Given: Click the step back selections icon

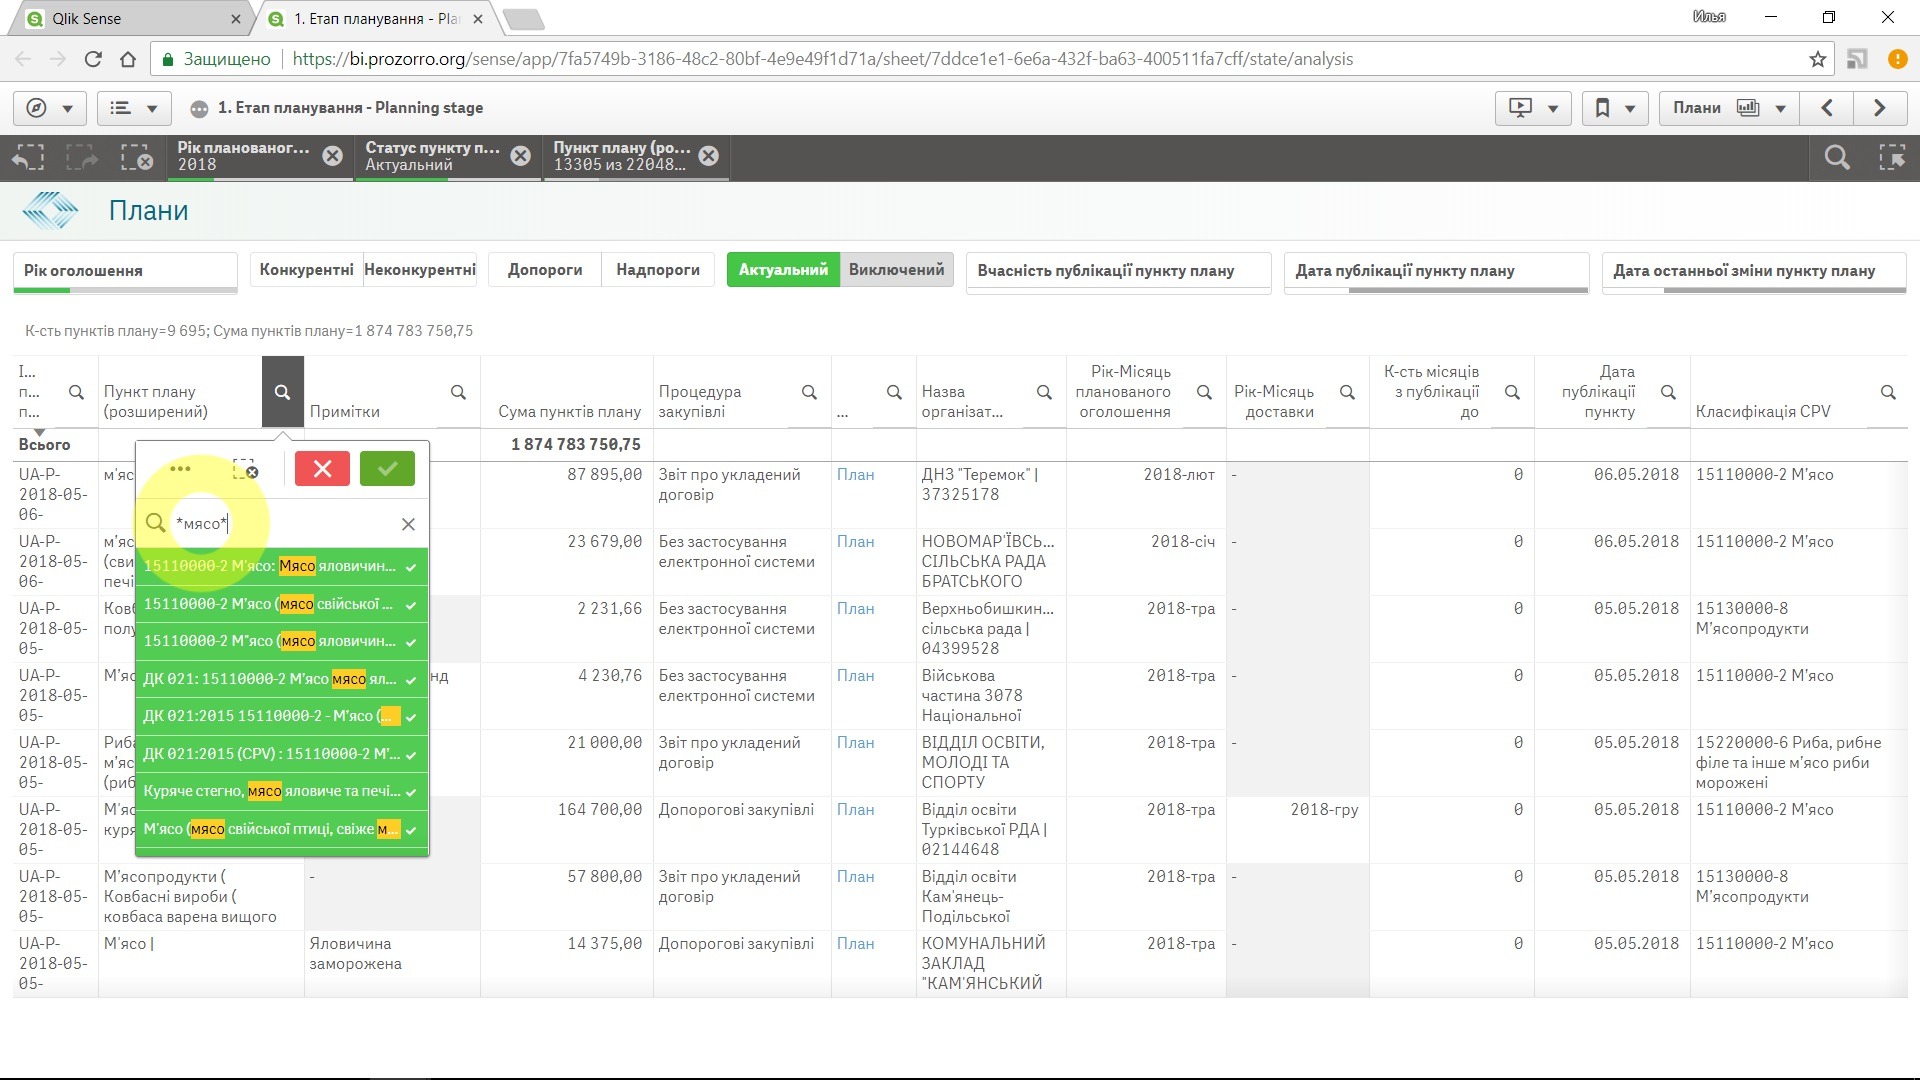Looking at the screenshot, I should point(28,157).
